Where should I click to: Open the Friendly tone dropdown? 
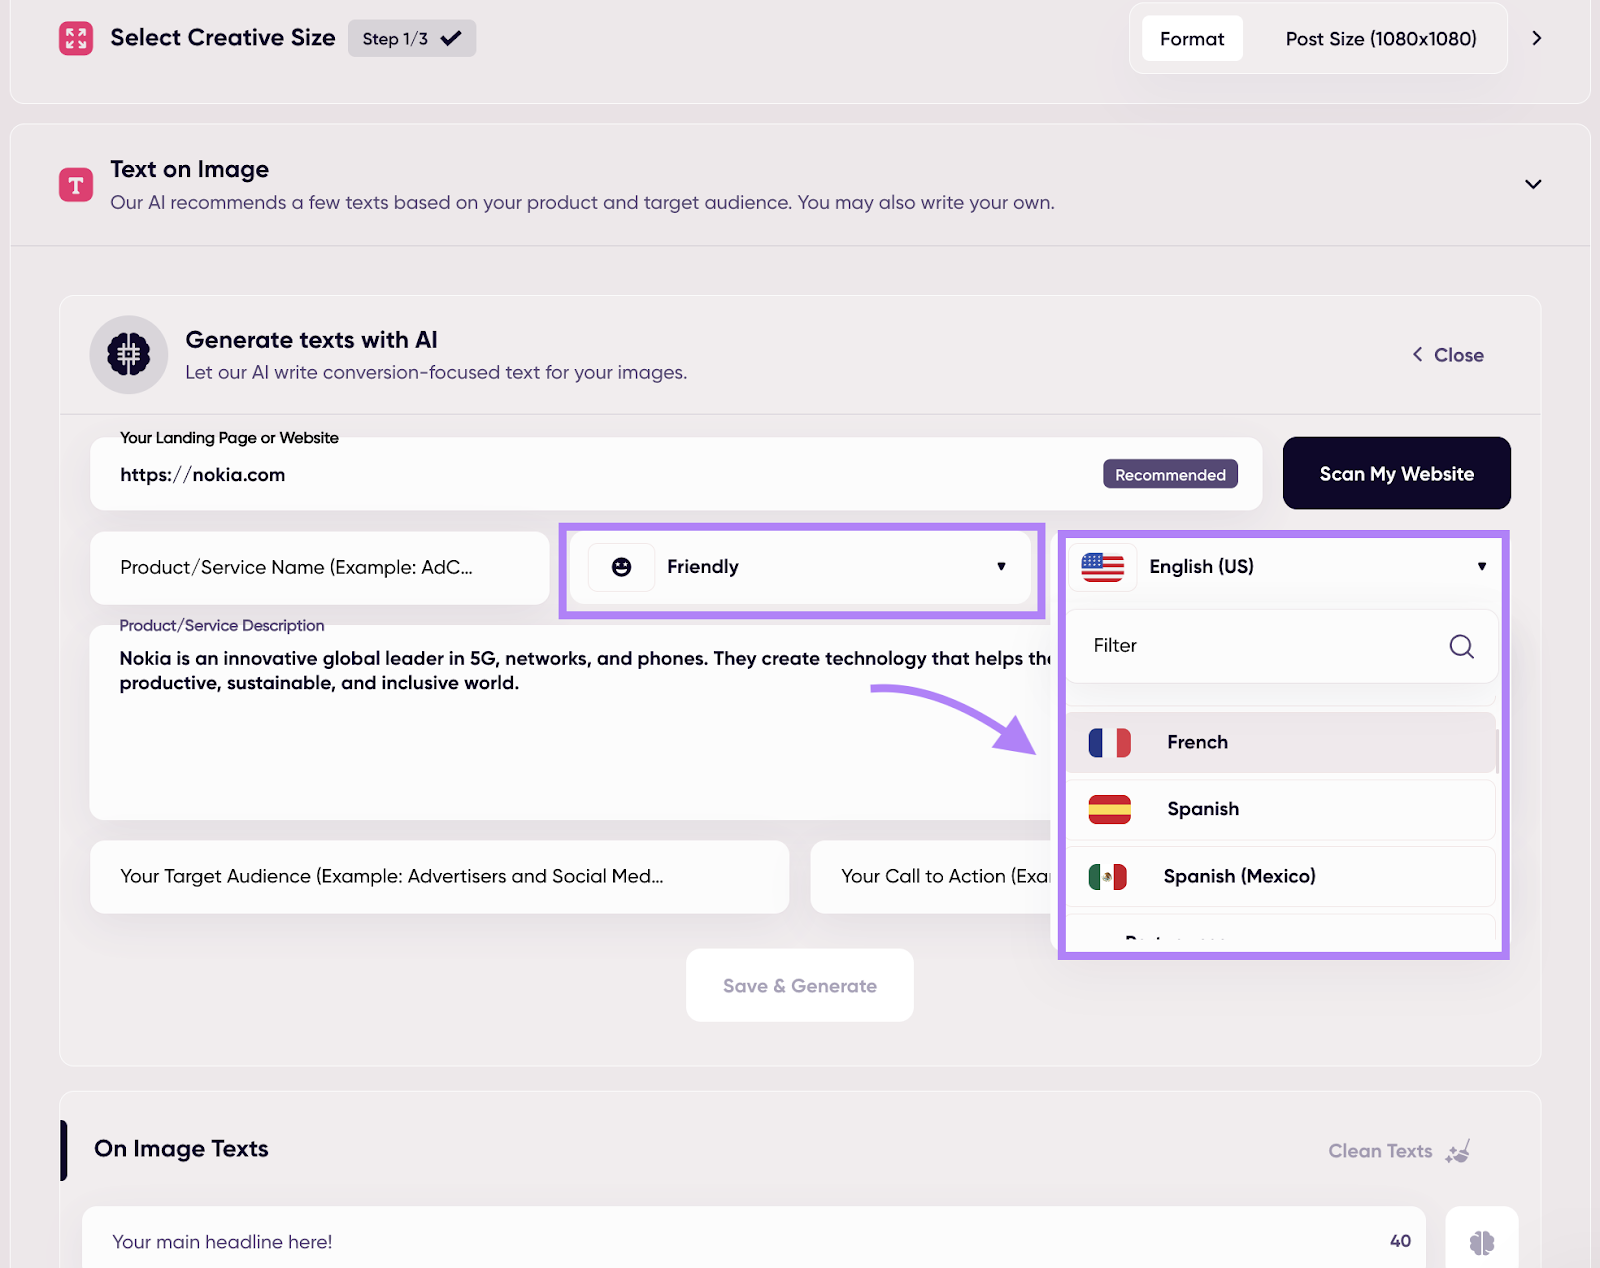[x=801, y=567]
